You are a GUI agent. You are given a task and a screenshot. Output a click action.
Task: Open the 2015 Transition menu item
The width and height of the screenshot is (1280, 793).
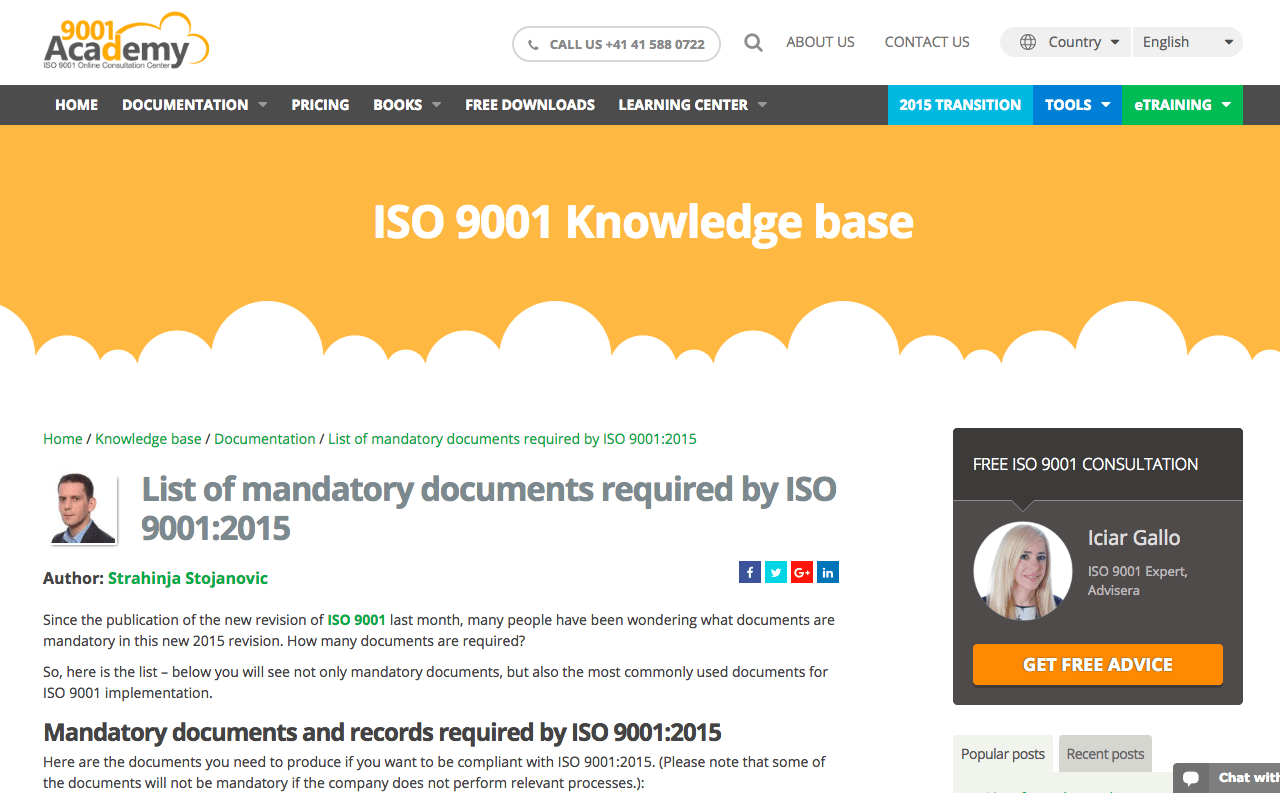point(960,105)
